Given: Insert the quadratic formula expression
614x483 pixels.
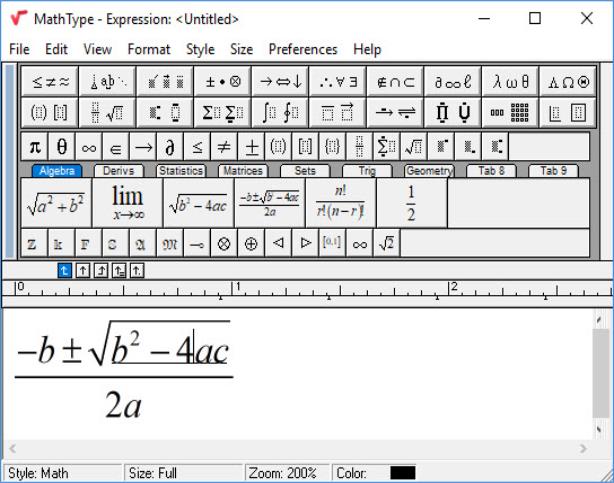Looking at the screenshot, I should coord(269,203).
